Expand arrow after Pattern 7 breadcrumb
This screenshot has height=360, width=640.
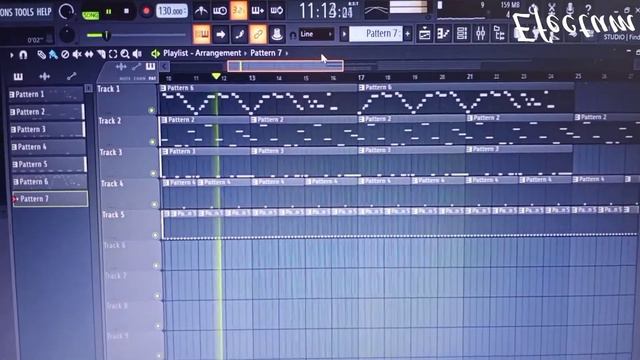tap(287, 53)
